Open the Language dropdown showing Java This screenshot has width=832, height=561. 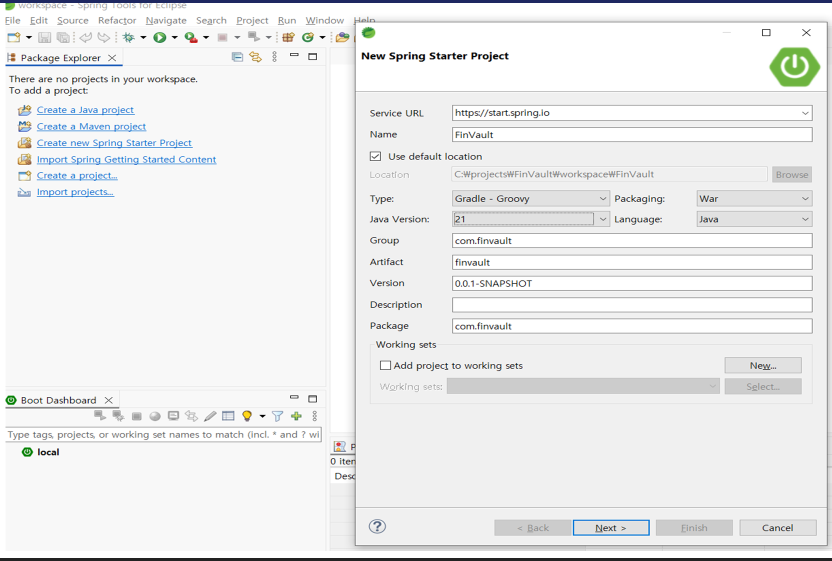[805, 219]
